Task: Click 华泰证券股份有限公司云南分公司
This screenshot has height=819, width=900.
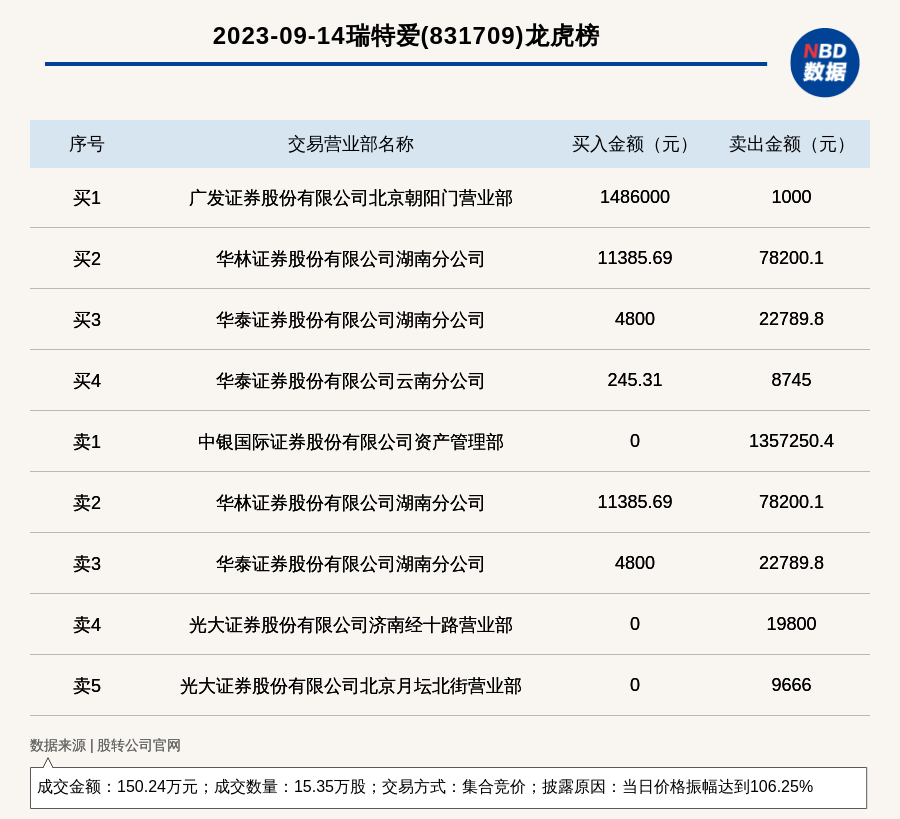Action: [351, 381]
